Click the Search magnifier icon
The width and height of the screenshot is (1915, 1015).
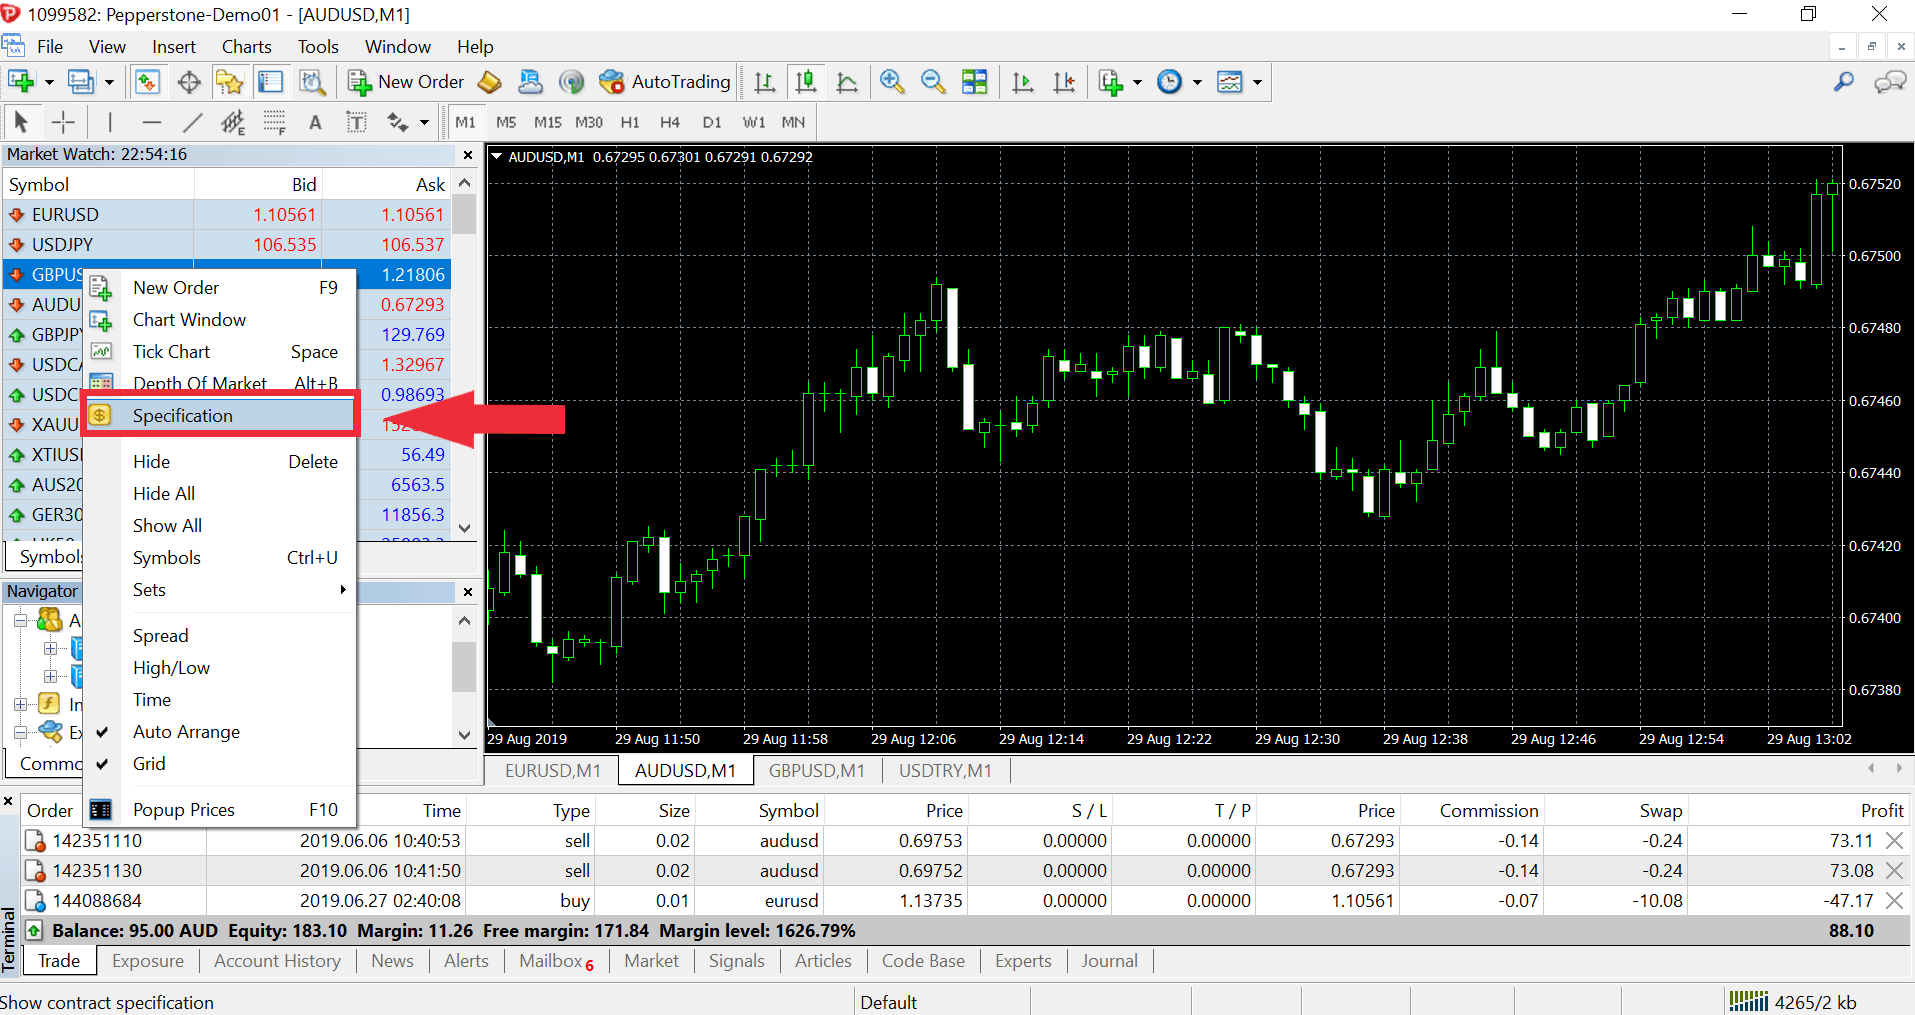click(1844, 82)
